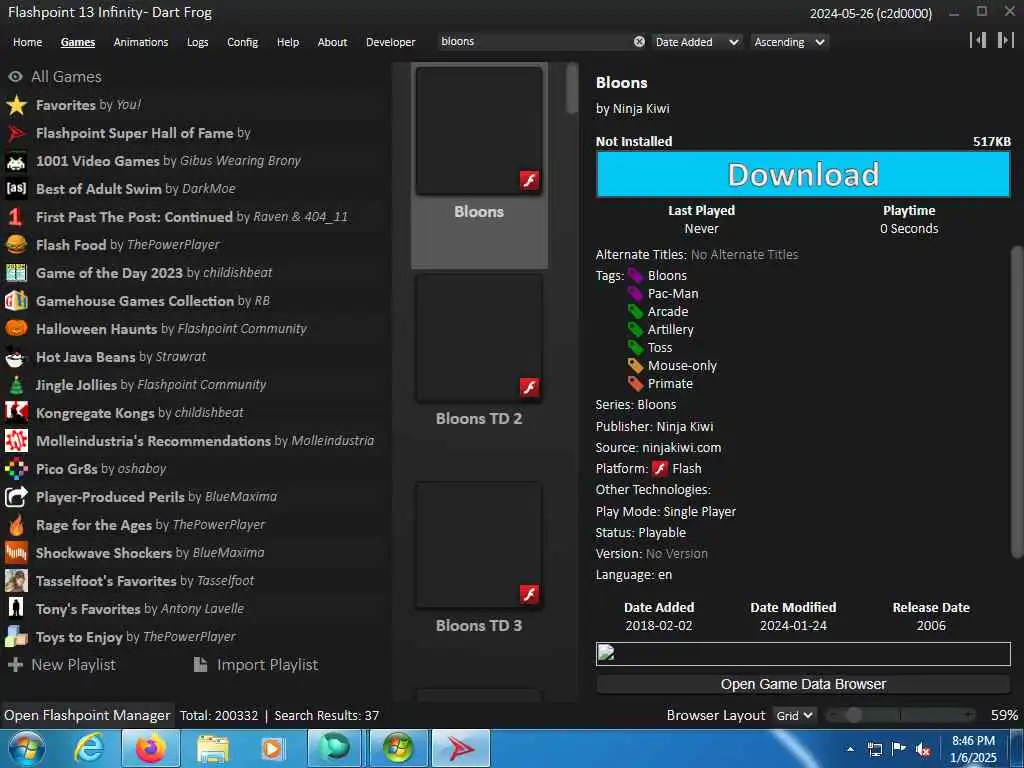Open the About tab
Image resolution: width=1024 pixels, height=768 pixels.
point(332,42)
